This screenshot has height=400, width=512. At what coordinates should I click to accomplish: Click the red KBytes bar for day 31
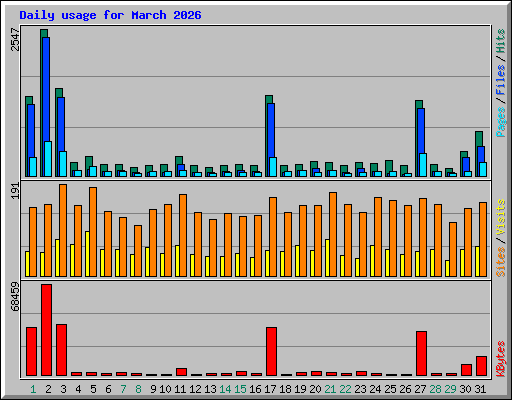pos(481,366)
